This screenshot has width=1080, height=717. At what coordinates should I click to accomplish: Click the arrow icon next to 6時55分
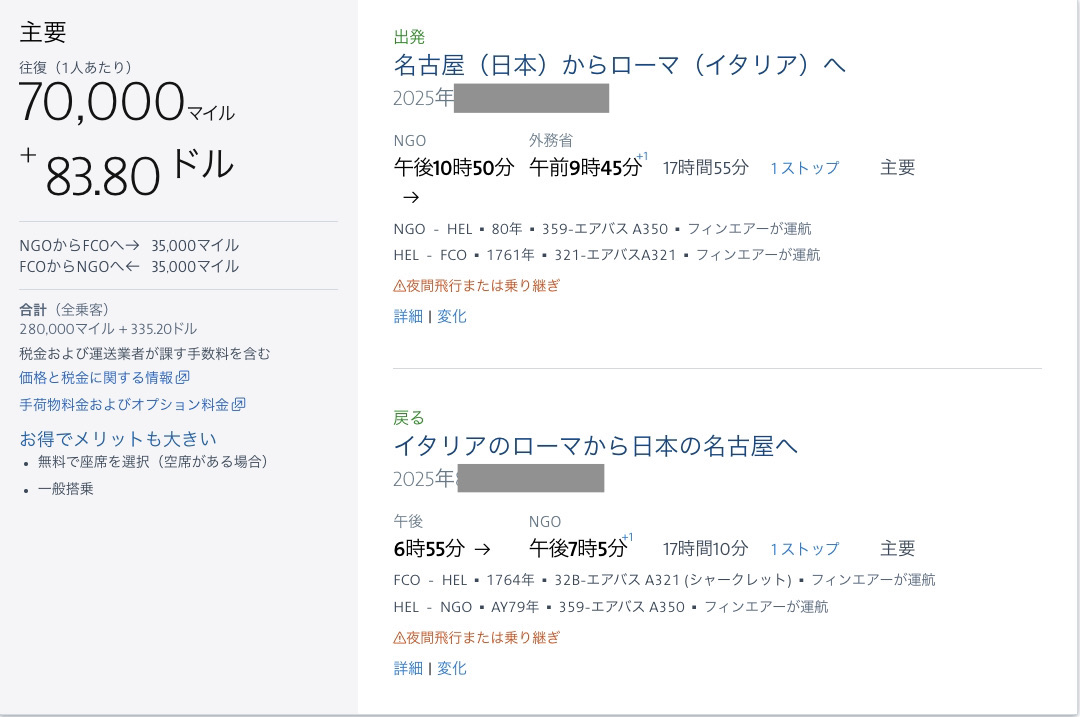tap(484, 548)
